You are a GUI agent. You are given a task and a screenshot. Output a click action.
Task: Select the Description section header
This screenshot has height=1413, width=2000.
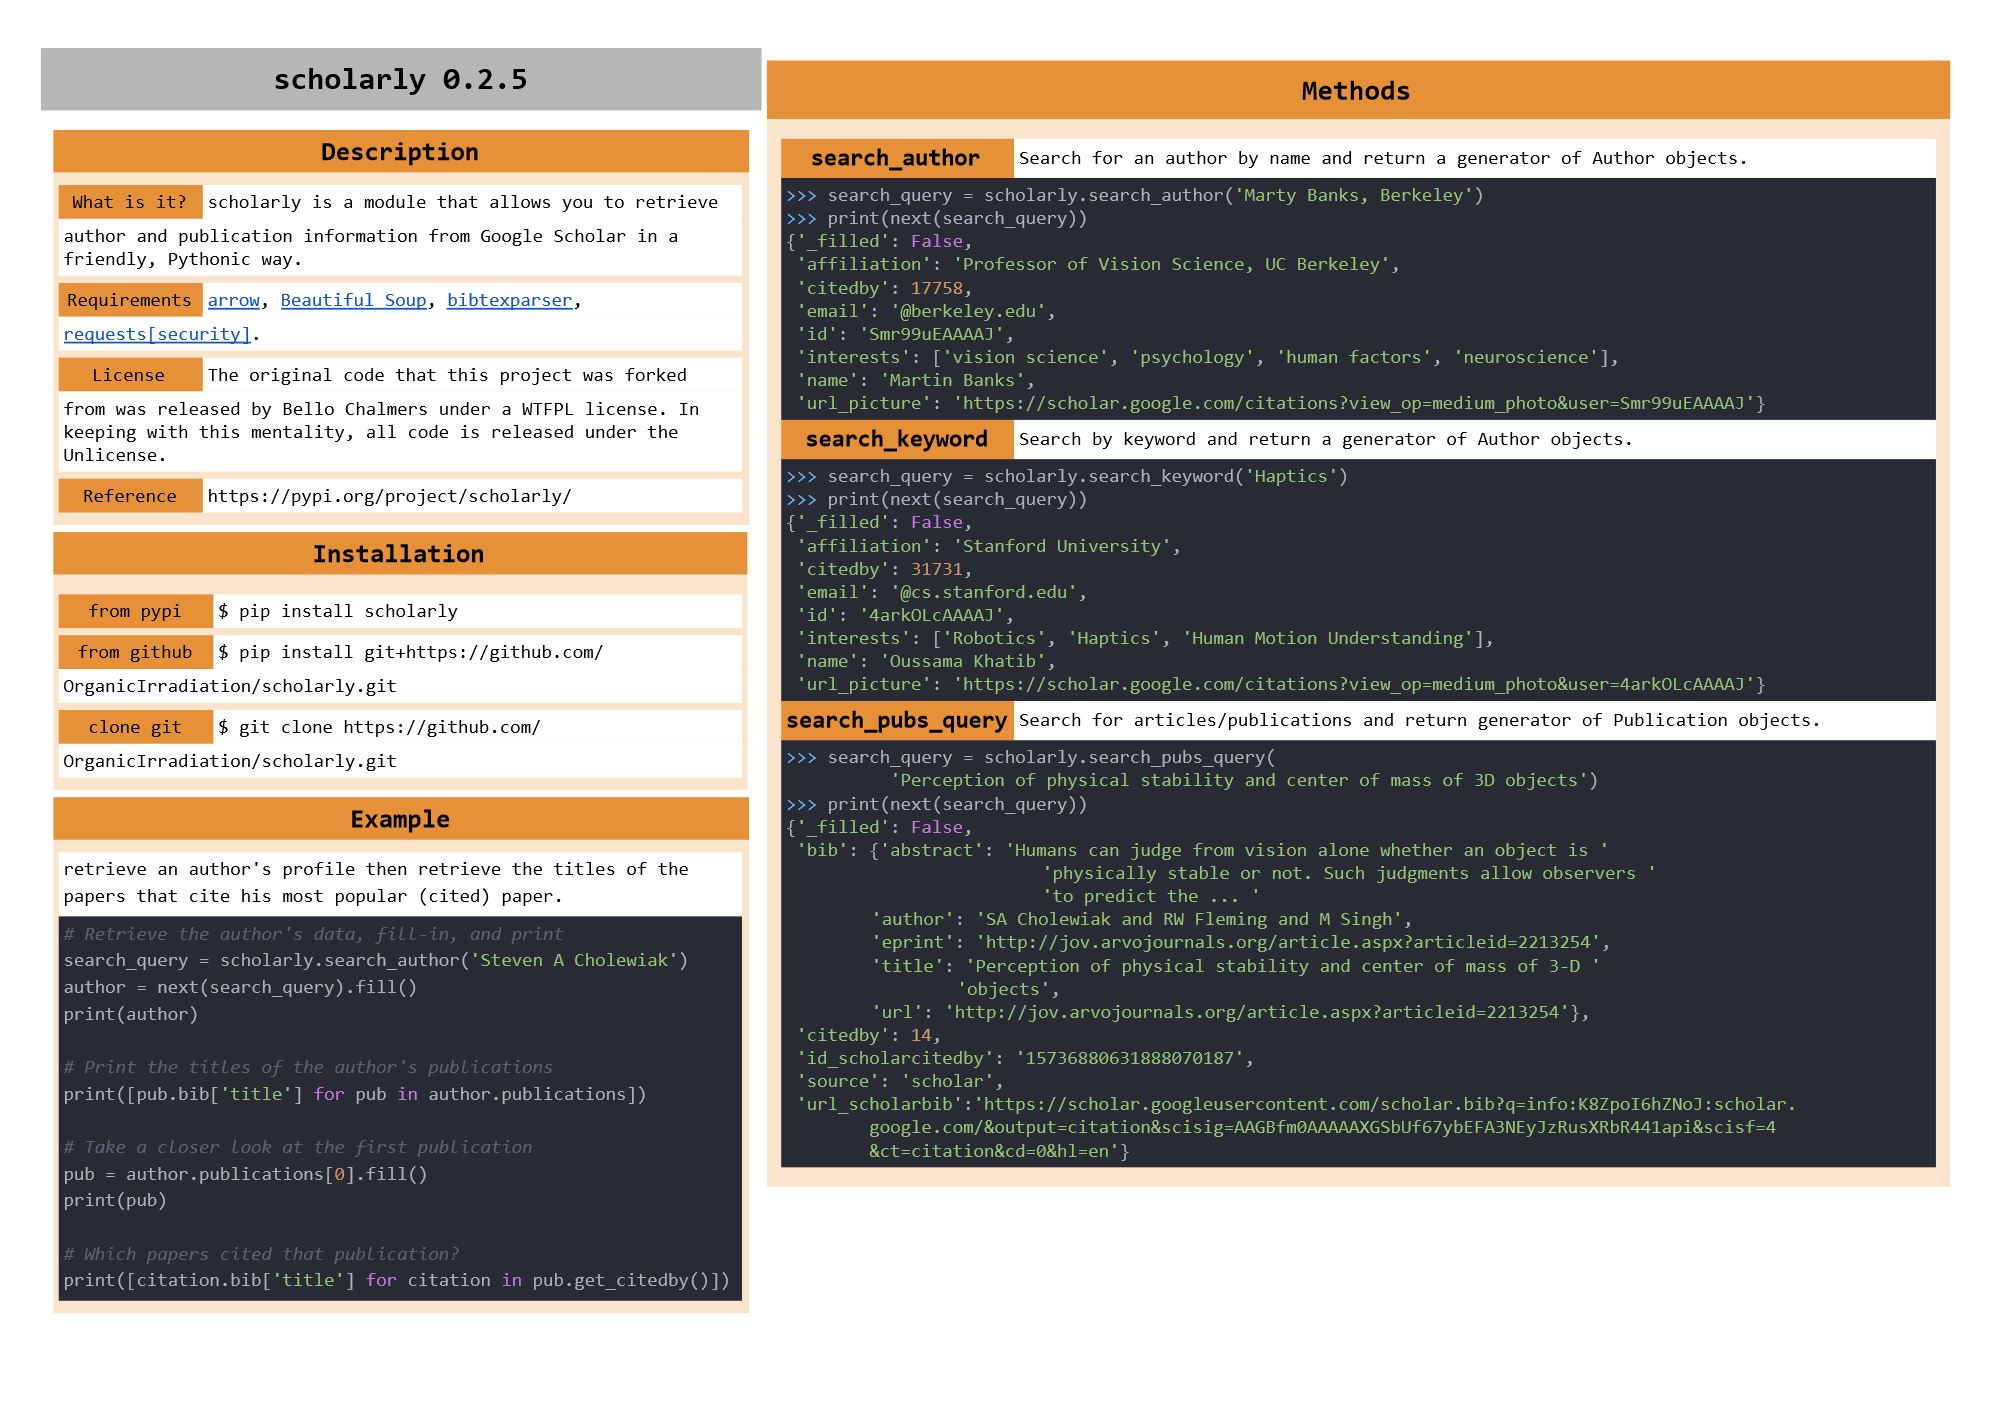coord(400,152)
